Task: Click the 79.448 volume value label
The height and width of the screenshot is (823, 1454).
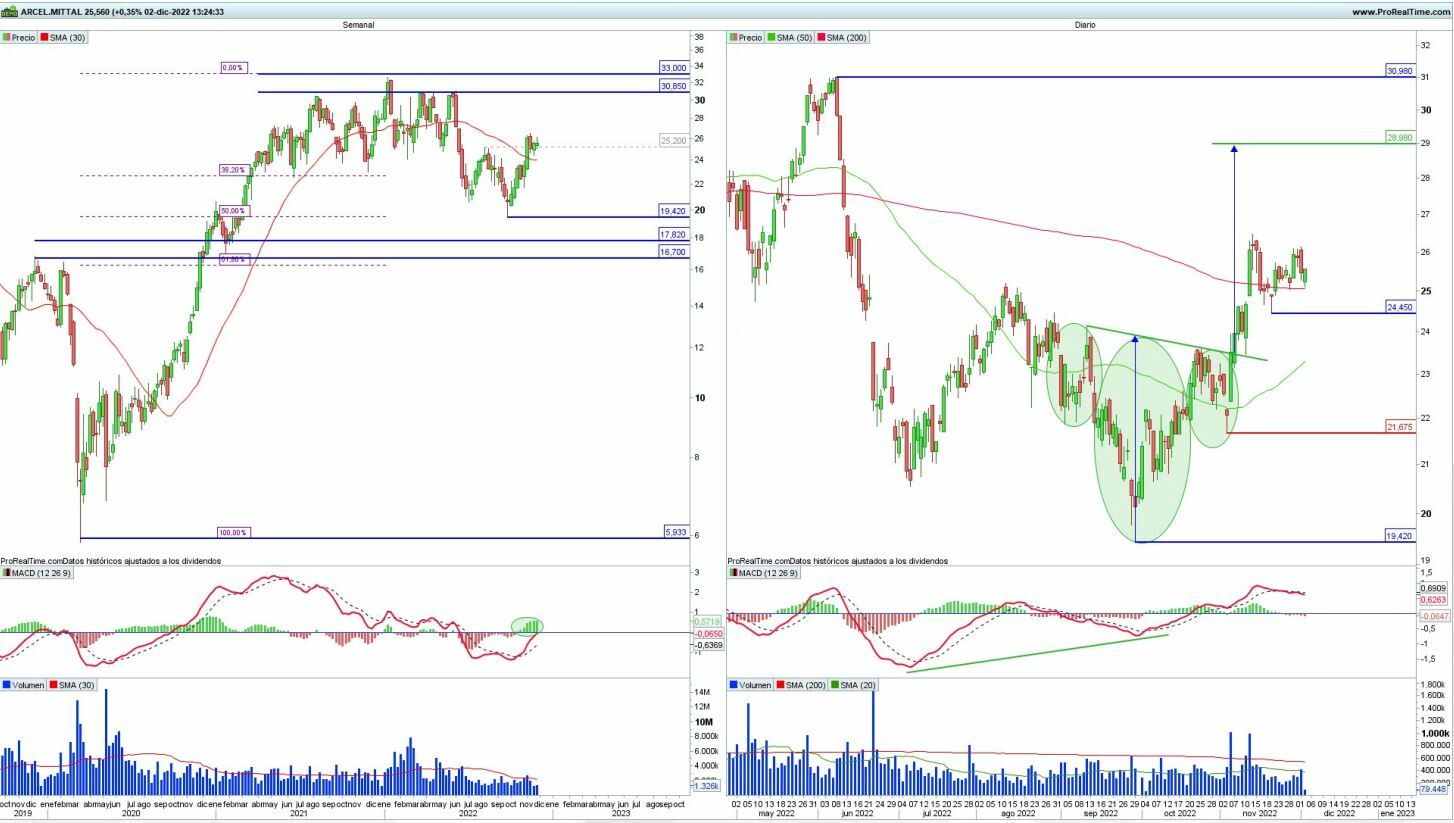Action: tap(1432, 789)
